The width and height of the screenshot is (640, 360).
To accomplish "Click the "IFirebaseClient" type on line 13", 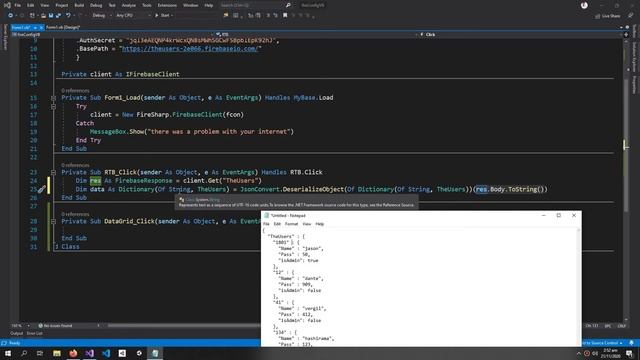I will tap(153, 74).
